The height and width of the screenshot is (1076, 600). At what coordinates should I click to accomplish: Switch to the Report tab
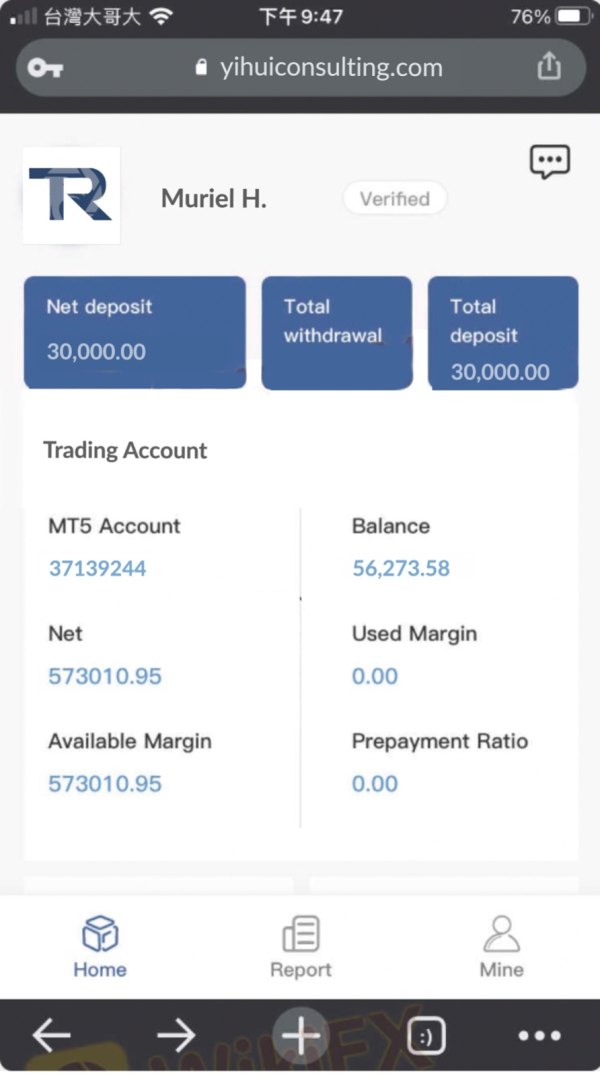click(300, 947)
